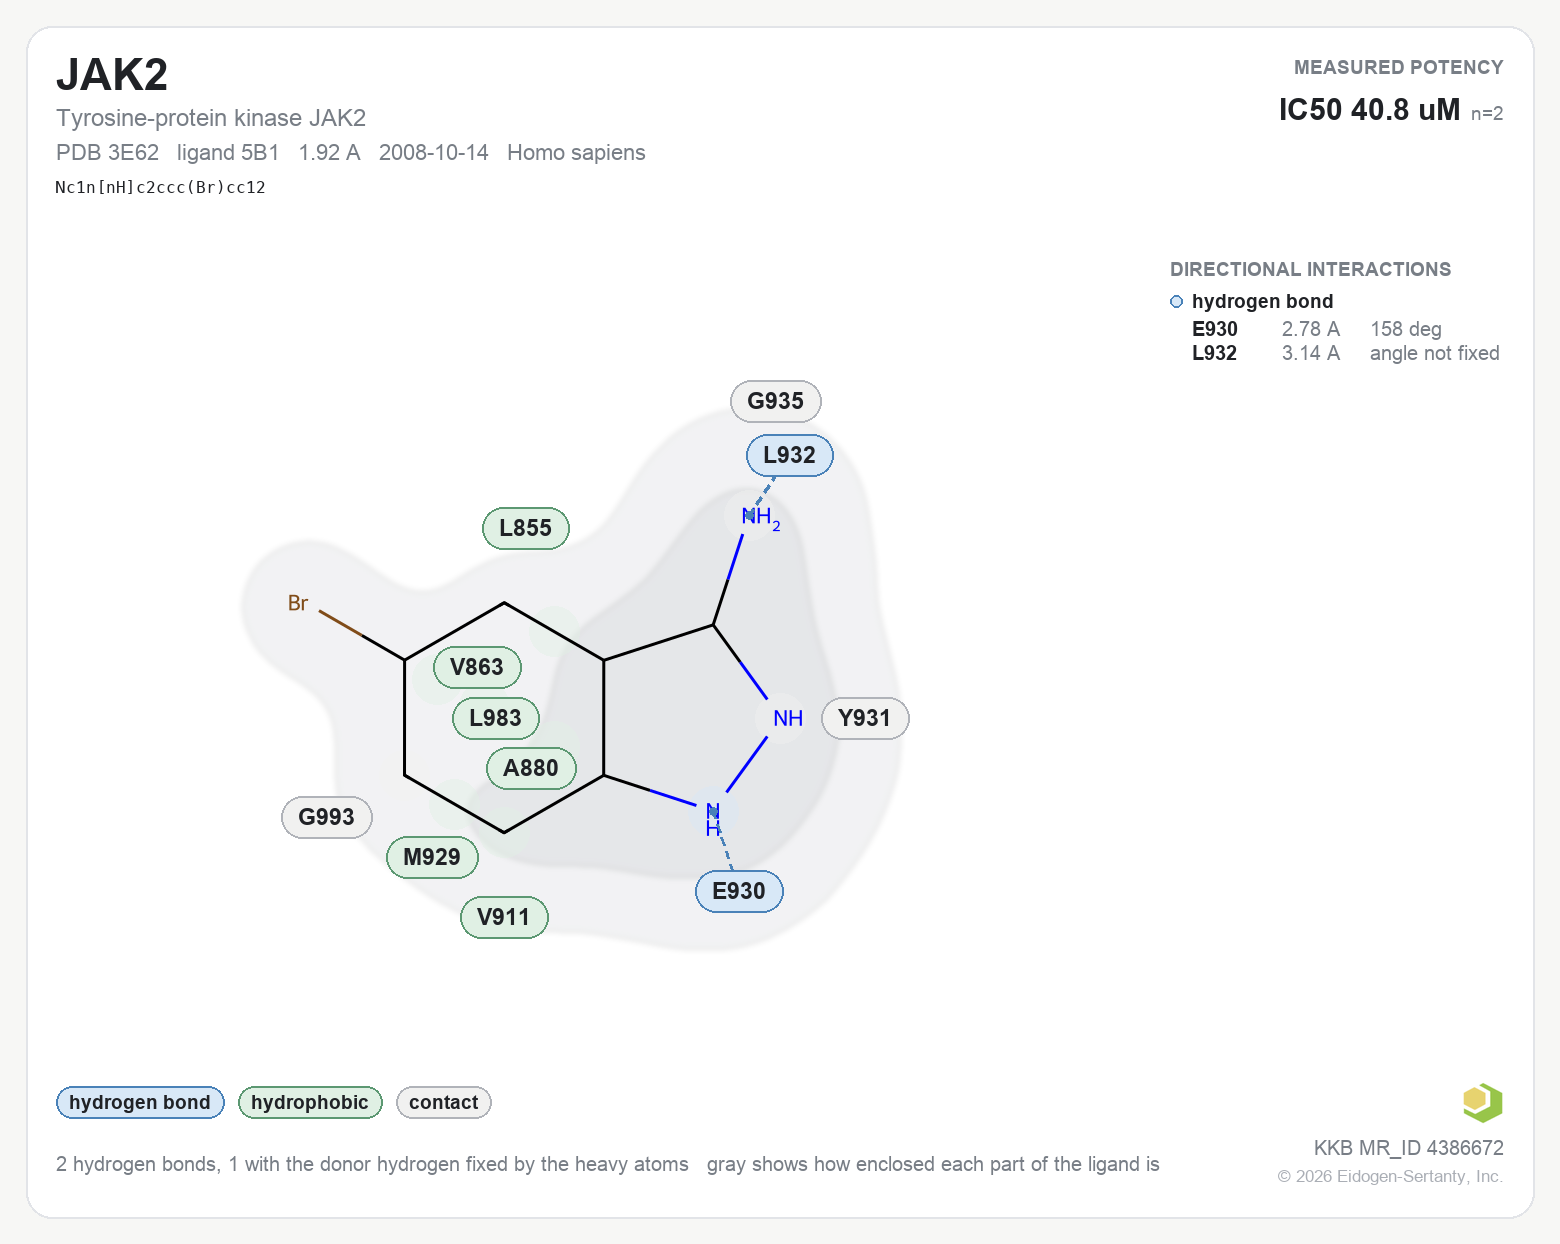Screen dimensions: 1560x1244
Task: Click the 2.78 A distance value
Action: coord(1311,329)
